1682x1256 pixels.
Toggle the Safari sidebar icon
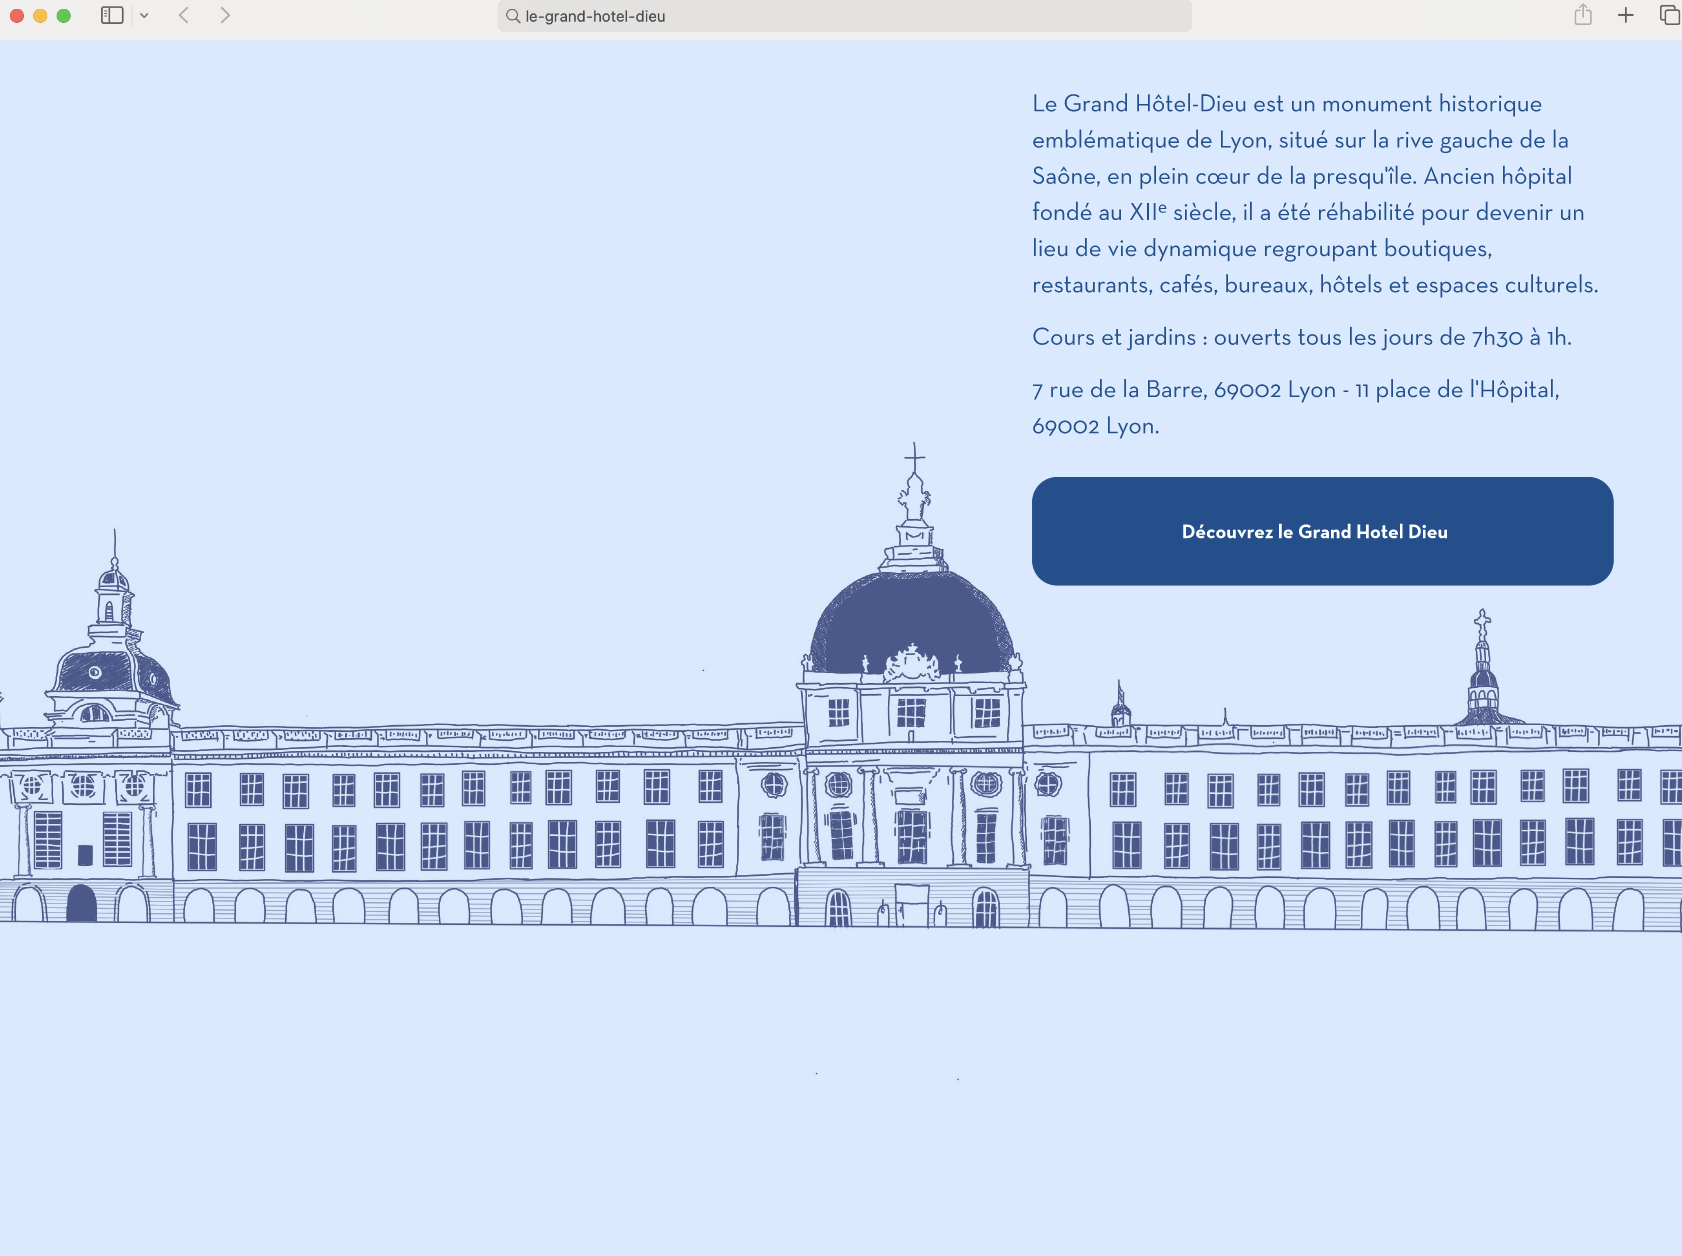[112, 15]
